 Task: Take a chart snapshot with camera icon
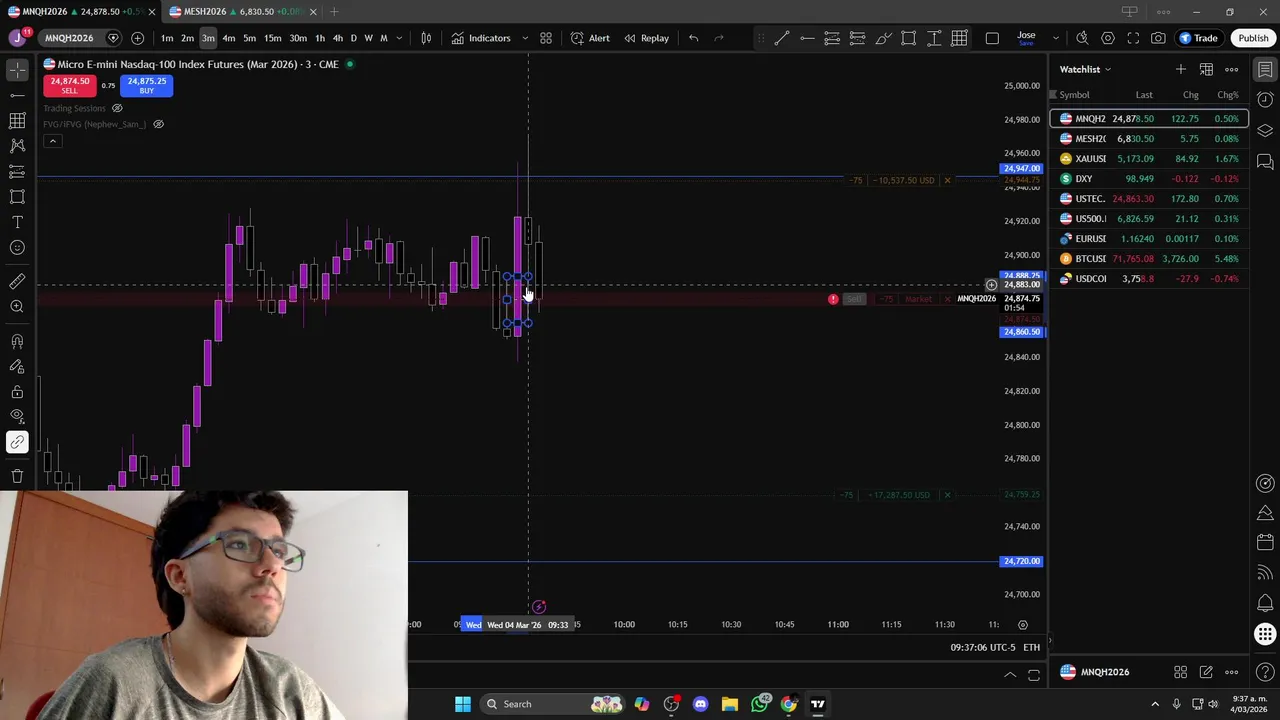[1158, 38]
